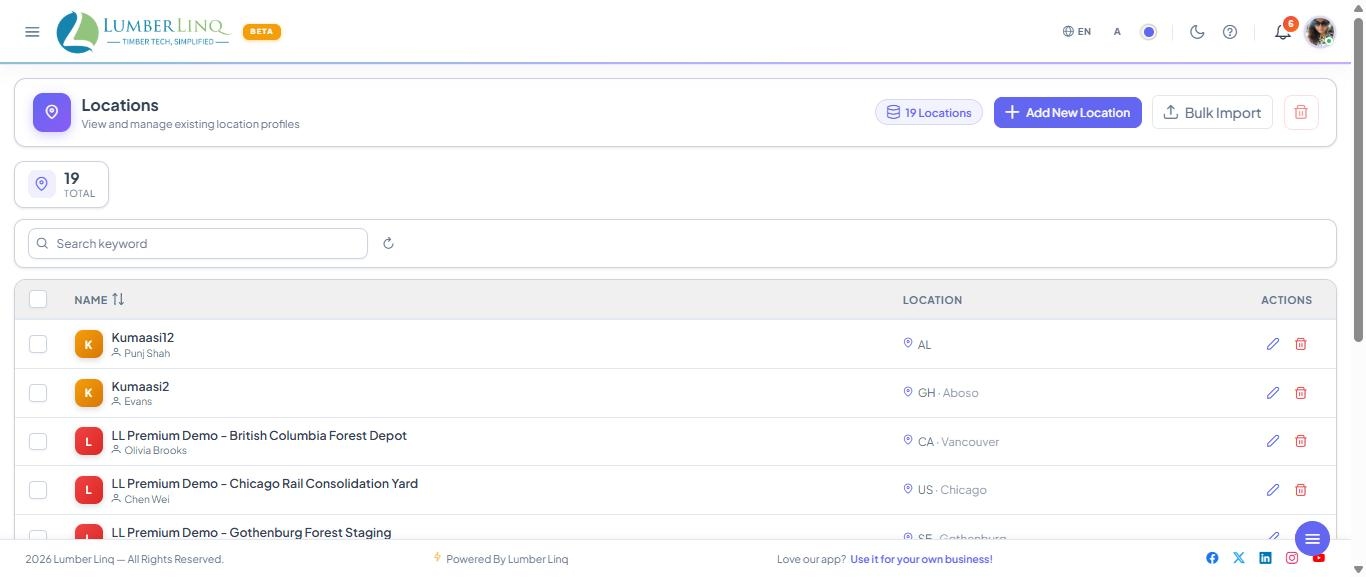Click the US · Chicago location cell
Viewport: 1366px width, 577px height.
click(x=944, y=490)
